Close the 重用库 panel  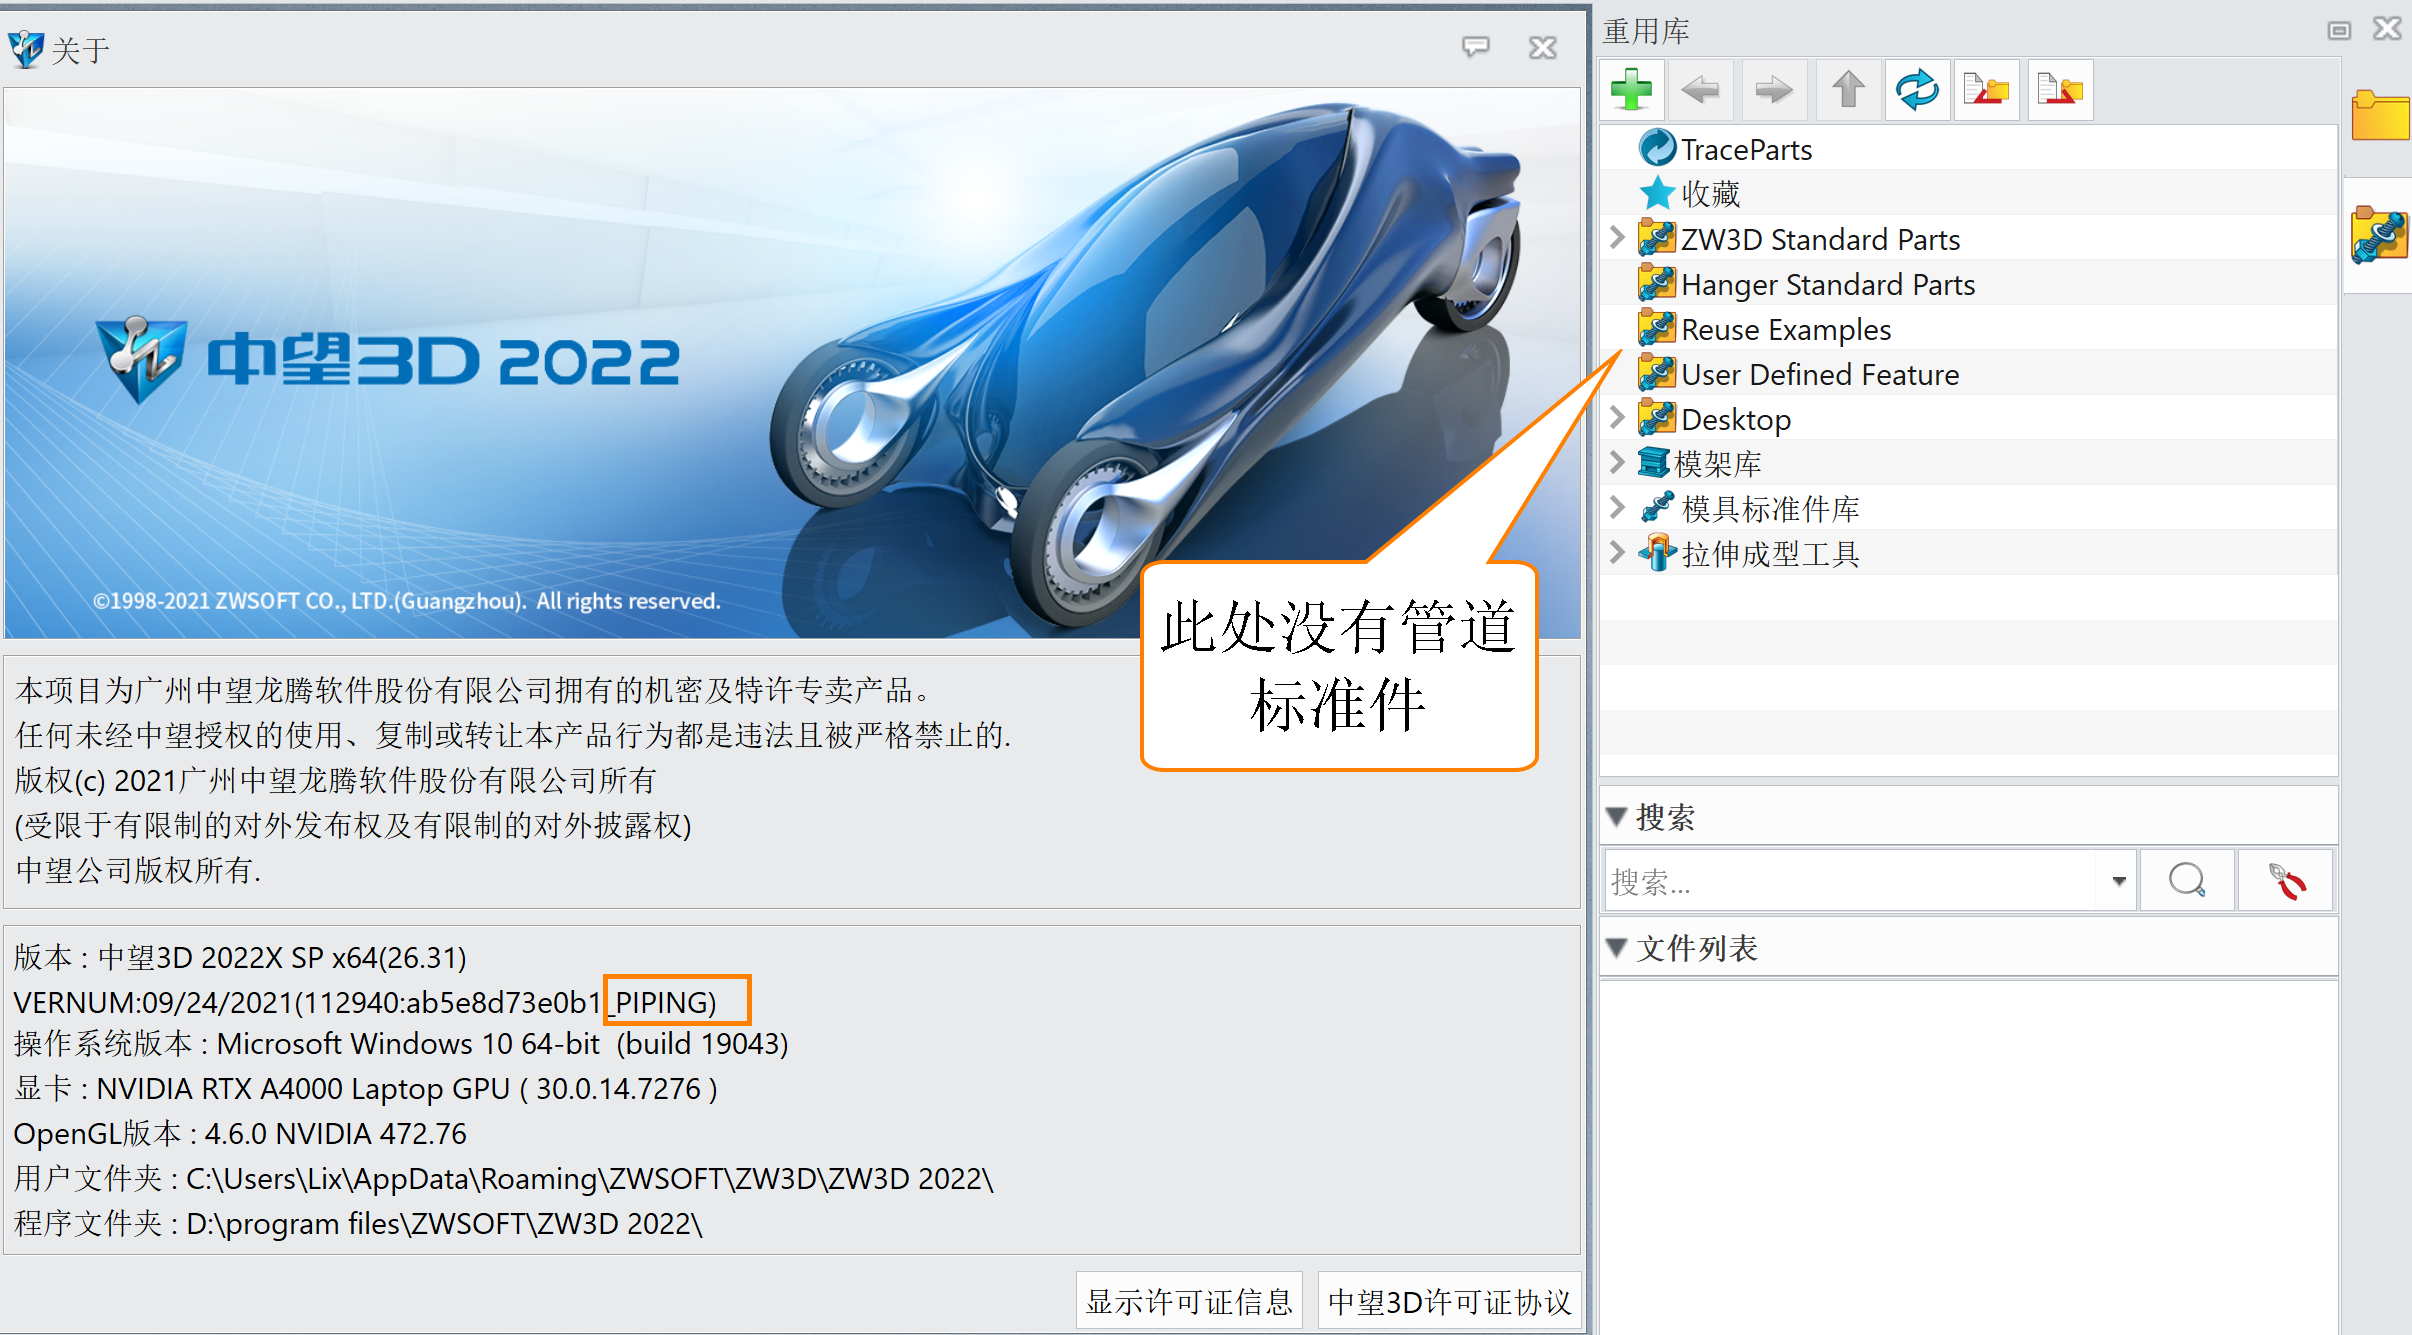coord(2388,28)
